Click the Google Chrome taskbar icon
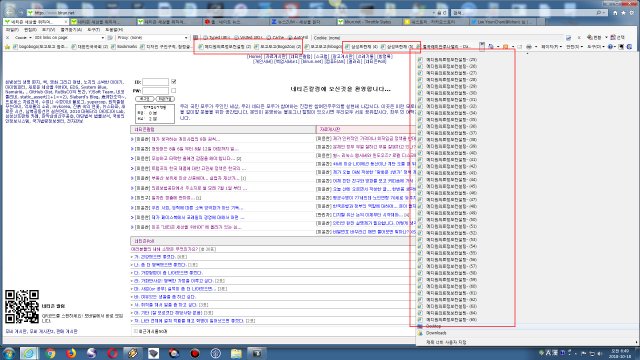The width and height of the screenshot is (640, 360). pos(50,353)
